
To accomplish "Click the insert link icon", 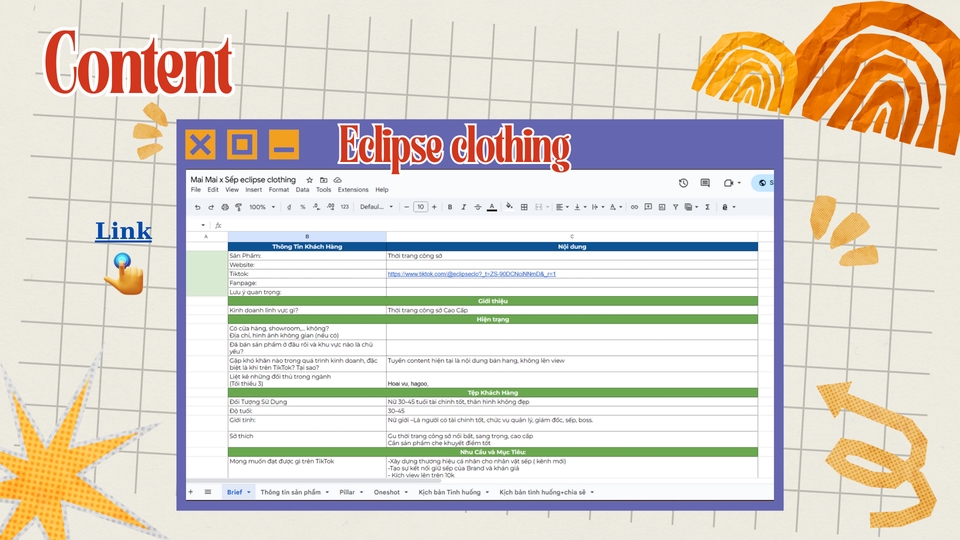I will (634, 207).
